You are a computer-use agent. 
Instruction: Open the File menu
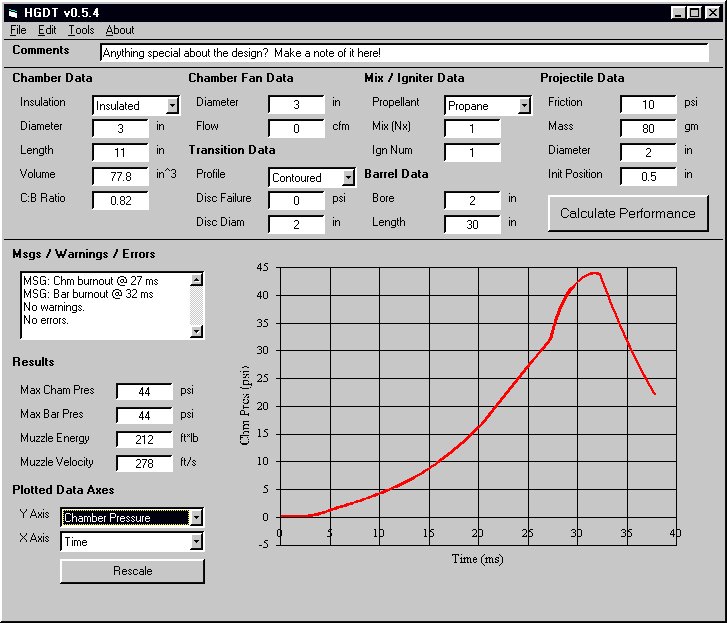pyautogui.click(x=18, y=30)
